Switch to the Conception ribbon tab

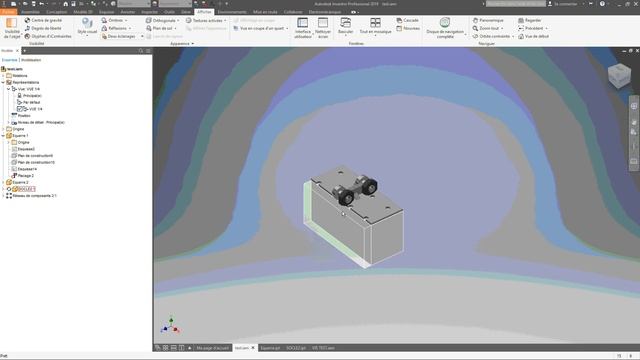coord(56,12)
